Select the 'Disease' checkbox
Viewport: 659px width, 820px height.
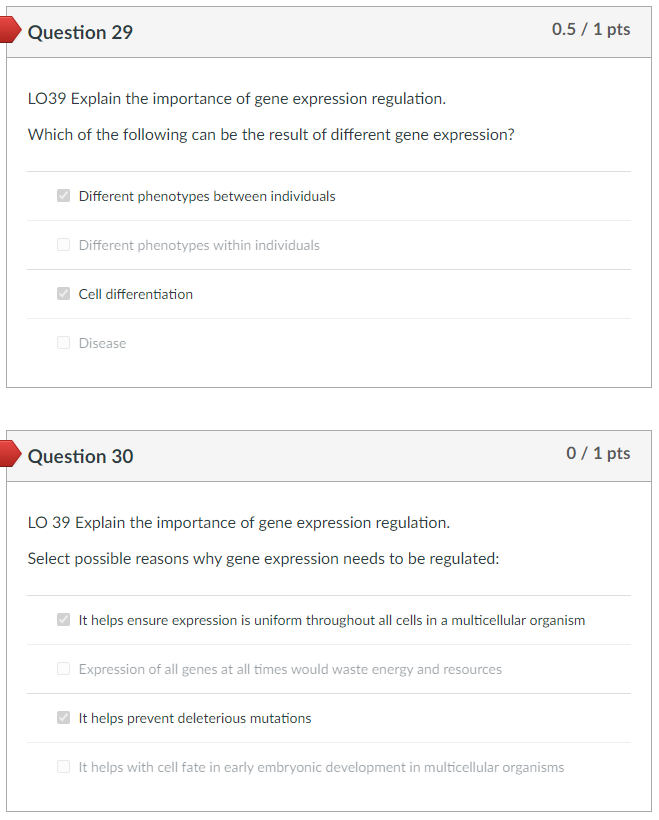click(63, 342)
